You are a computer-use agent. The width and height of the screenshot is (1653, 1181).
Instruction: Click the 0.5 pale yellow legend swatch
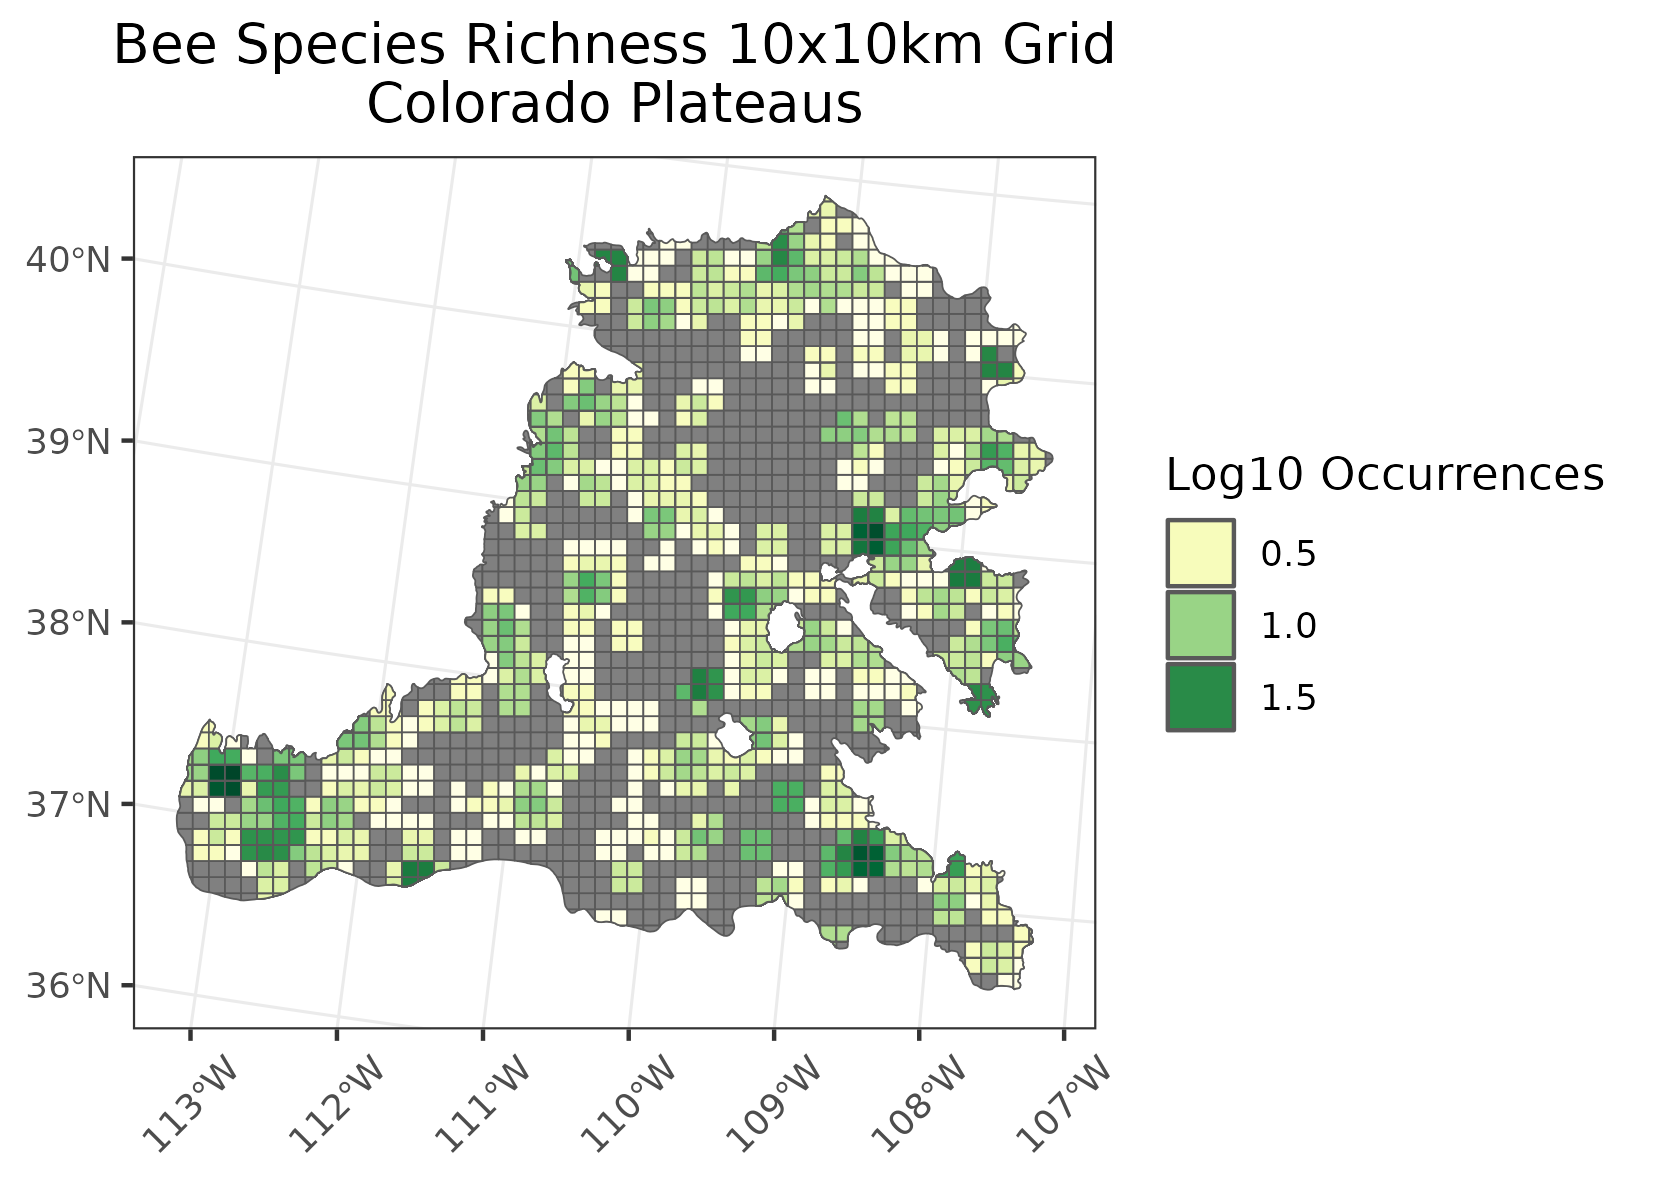(1200, 553)
